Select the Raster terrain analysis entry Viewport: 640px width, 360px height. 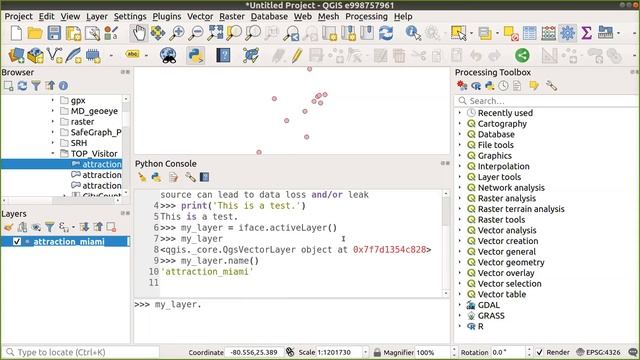tap(521, 209)
